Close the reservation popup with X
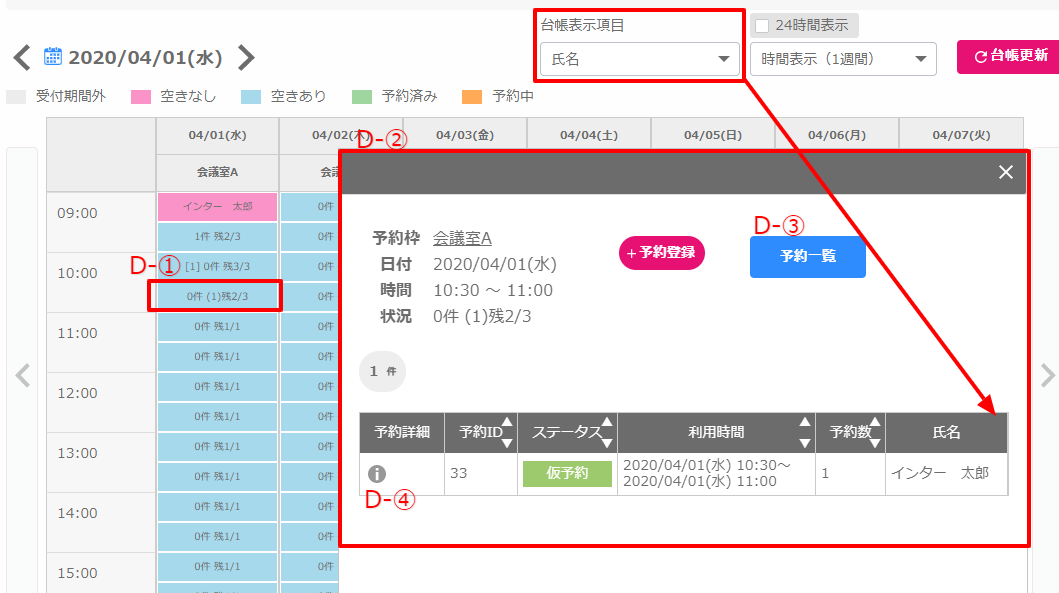The width and height of the screenshot is (1059, 593). (1006, 172)
